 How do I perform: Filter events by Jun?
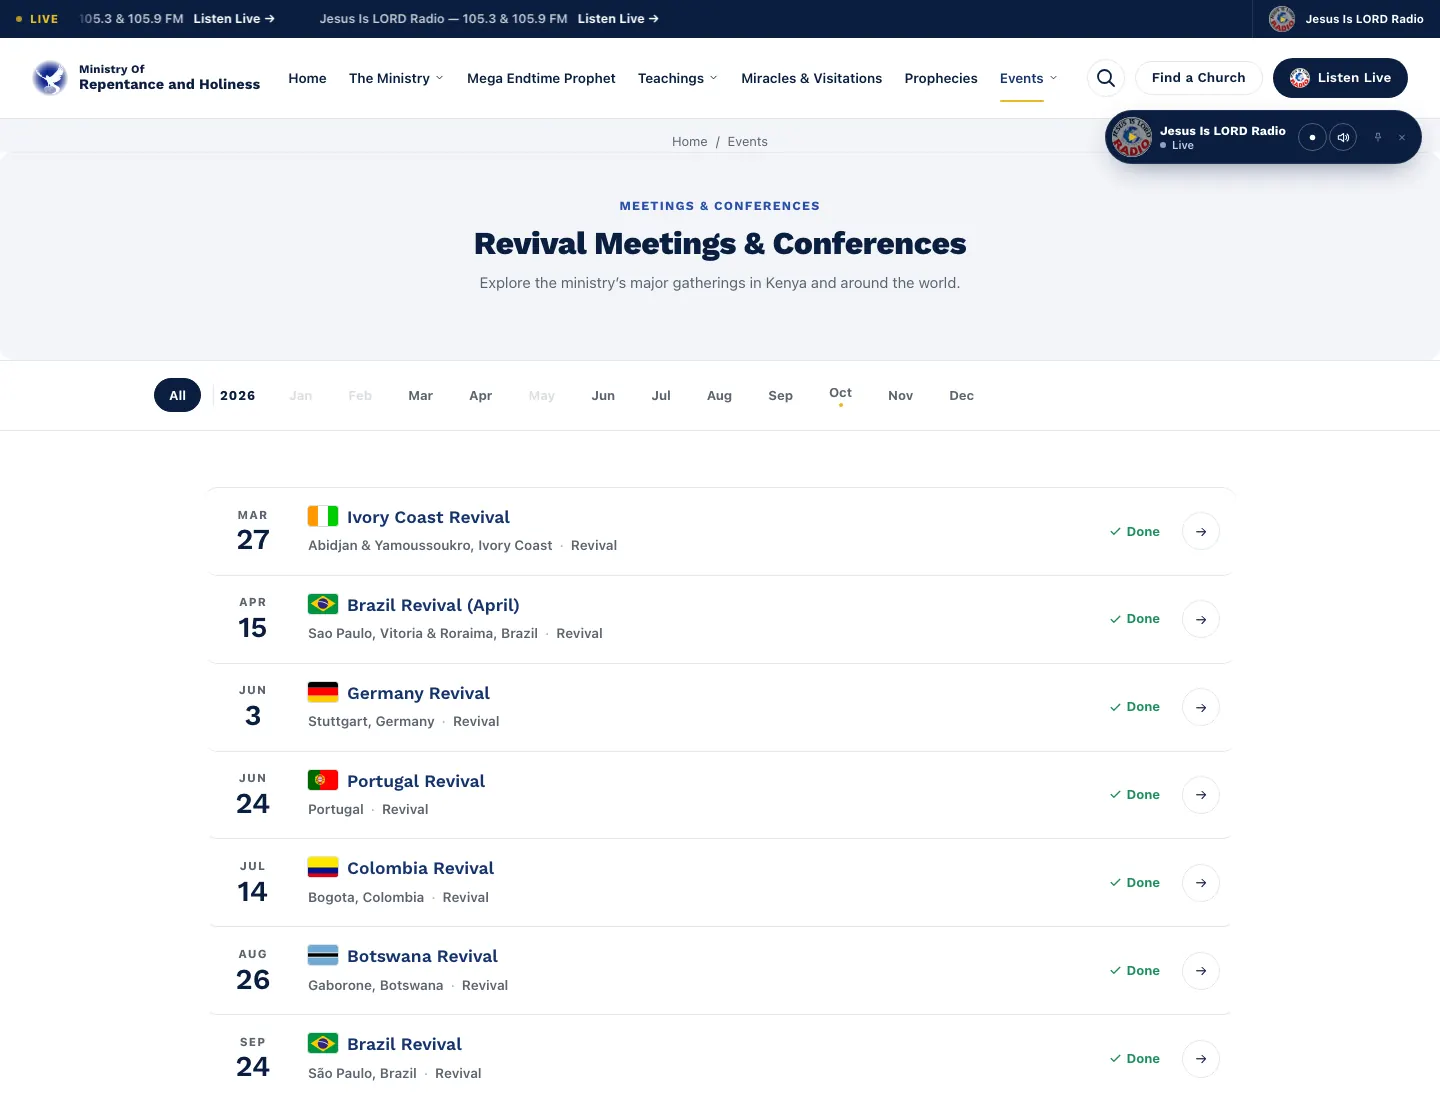[603, 395]
